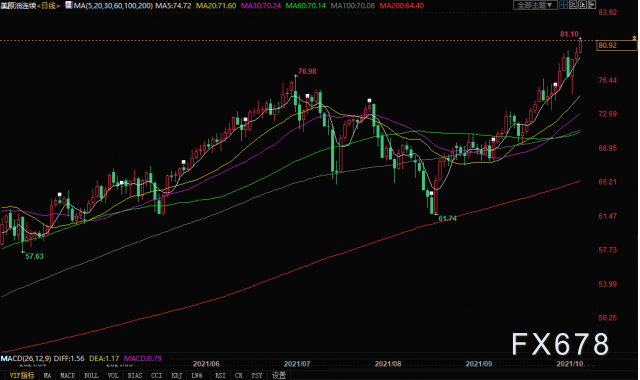This screenshot has width=640, height=380.
Task: Click the last chart toolbar icon at top right
Action: pos(592,4)
